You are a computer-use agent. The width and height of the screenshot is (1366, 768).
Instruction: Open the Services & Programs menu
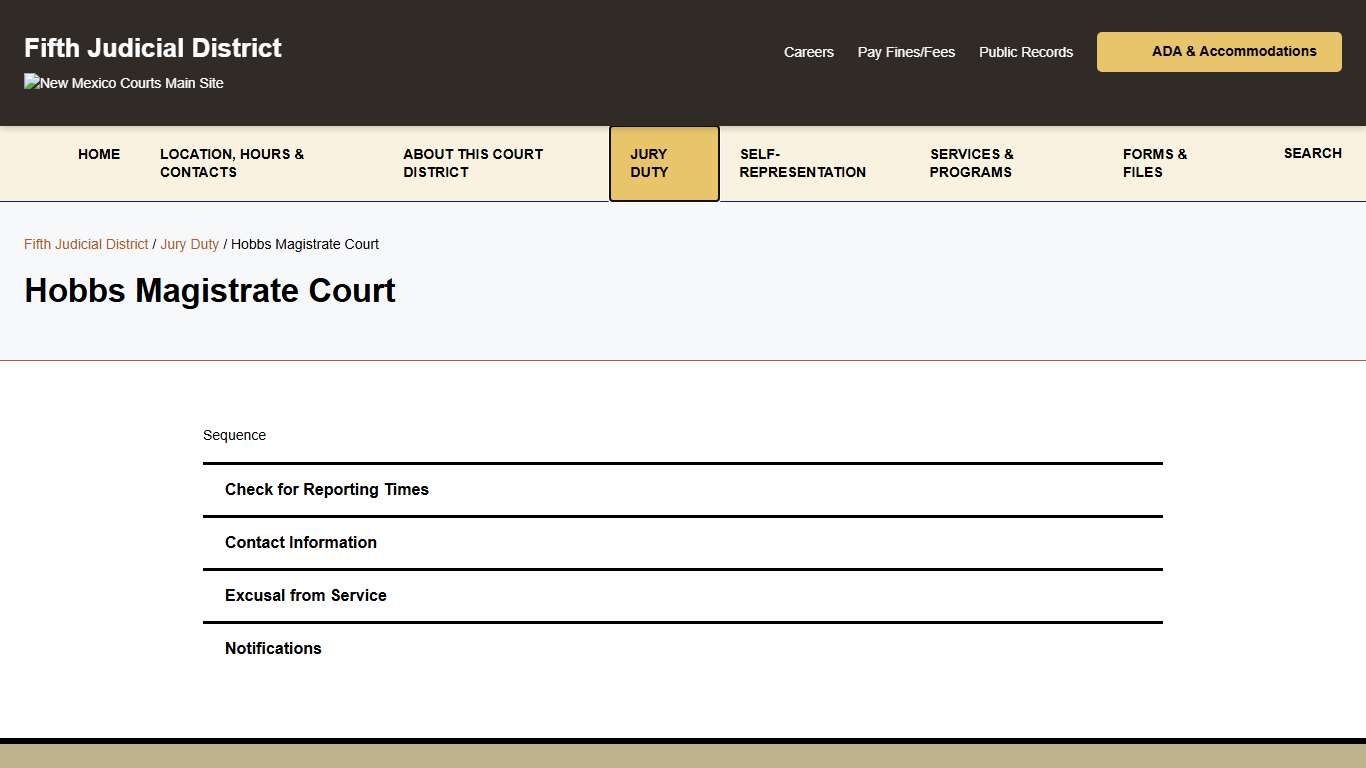[971, 163]
